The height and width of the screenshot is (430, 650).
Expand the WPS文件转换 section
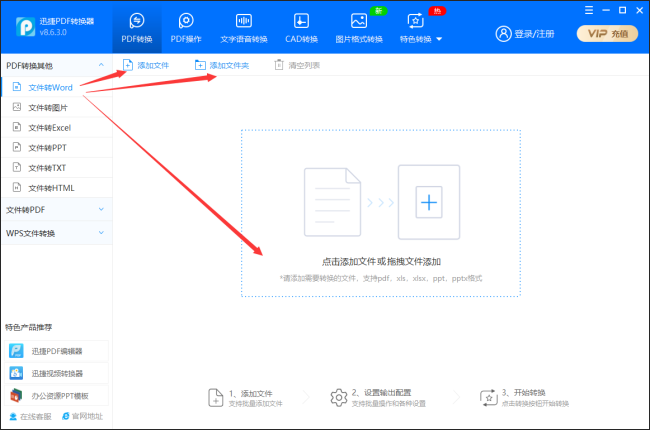57,233
